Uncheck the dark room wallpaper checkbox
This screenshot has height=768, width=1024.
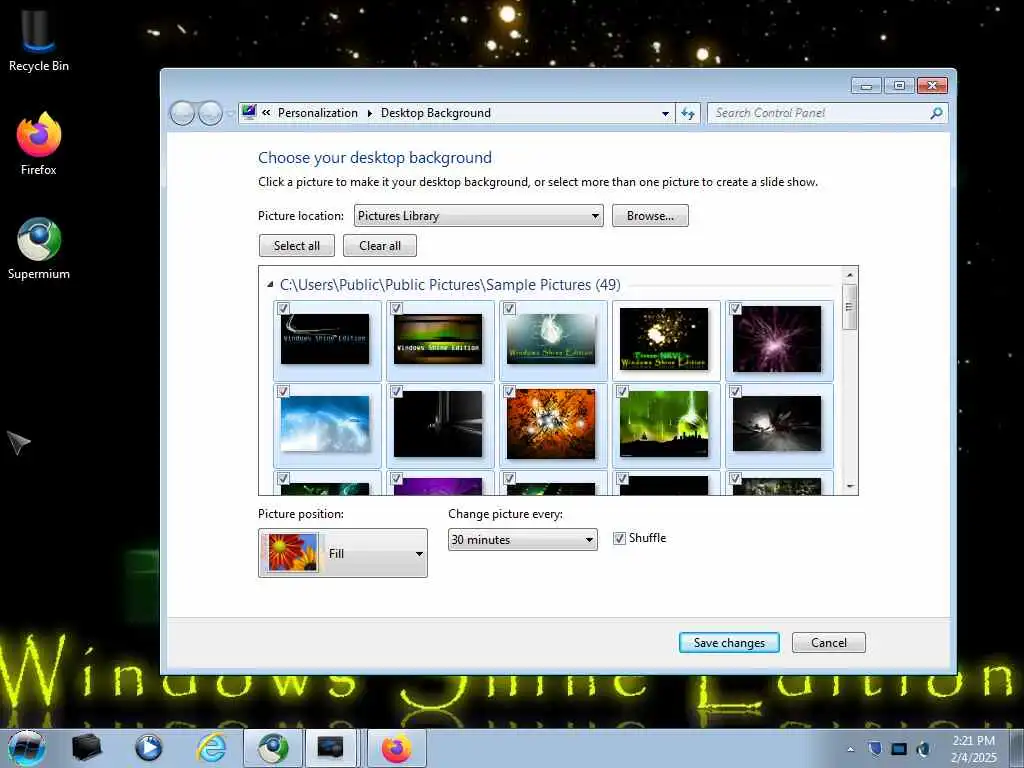tap(396, 391)
